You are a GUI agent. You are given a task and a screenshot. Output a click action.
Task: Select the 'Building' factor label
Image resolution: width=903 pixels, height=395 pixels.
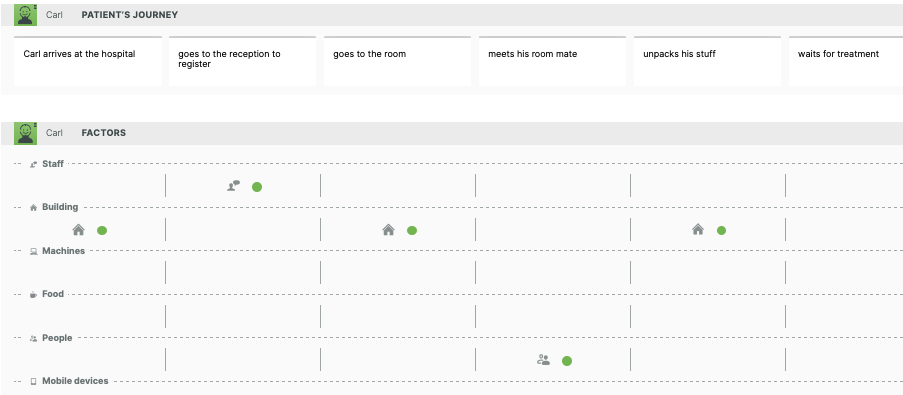pyautogui.click(x=60, y=207)
